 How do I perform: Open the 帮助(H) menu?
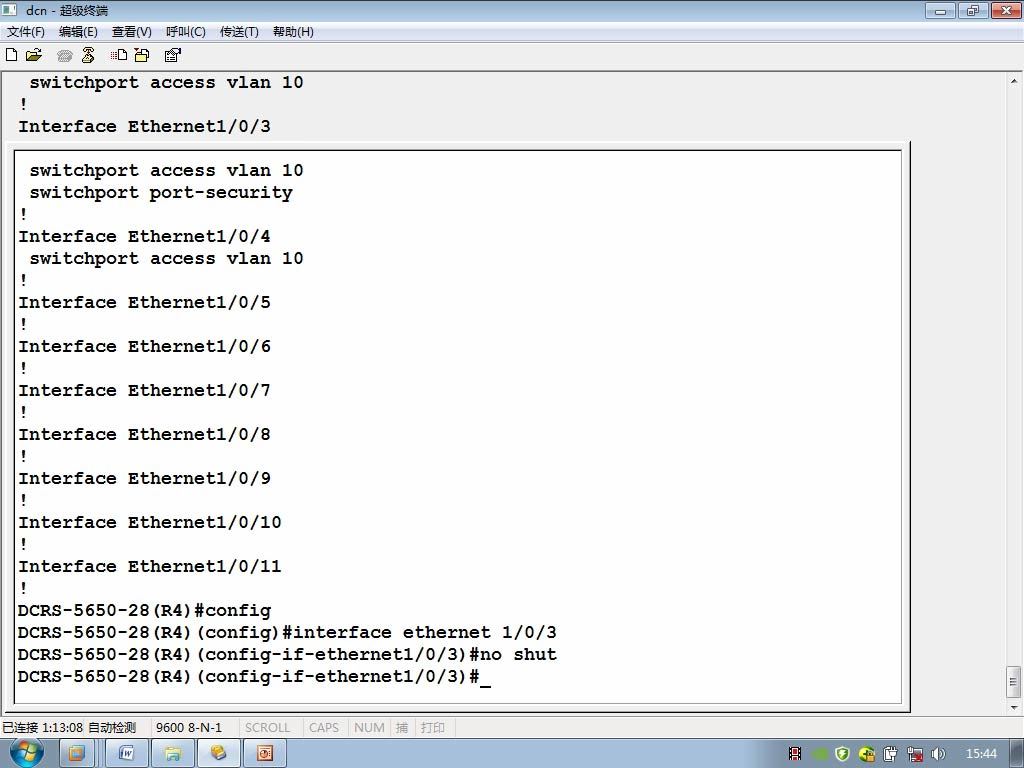[293, 32]
